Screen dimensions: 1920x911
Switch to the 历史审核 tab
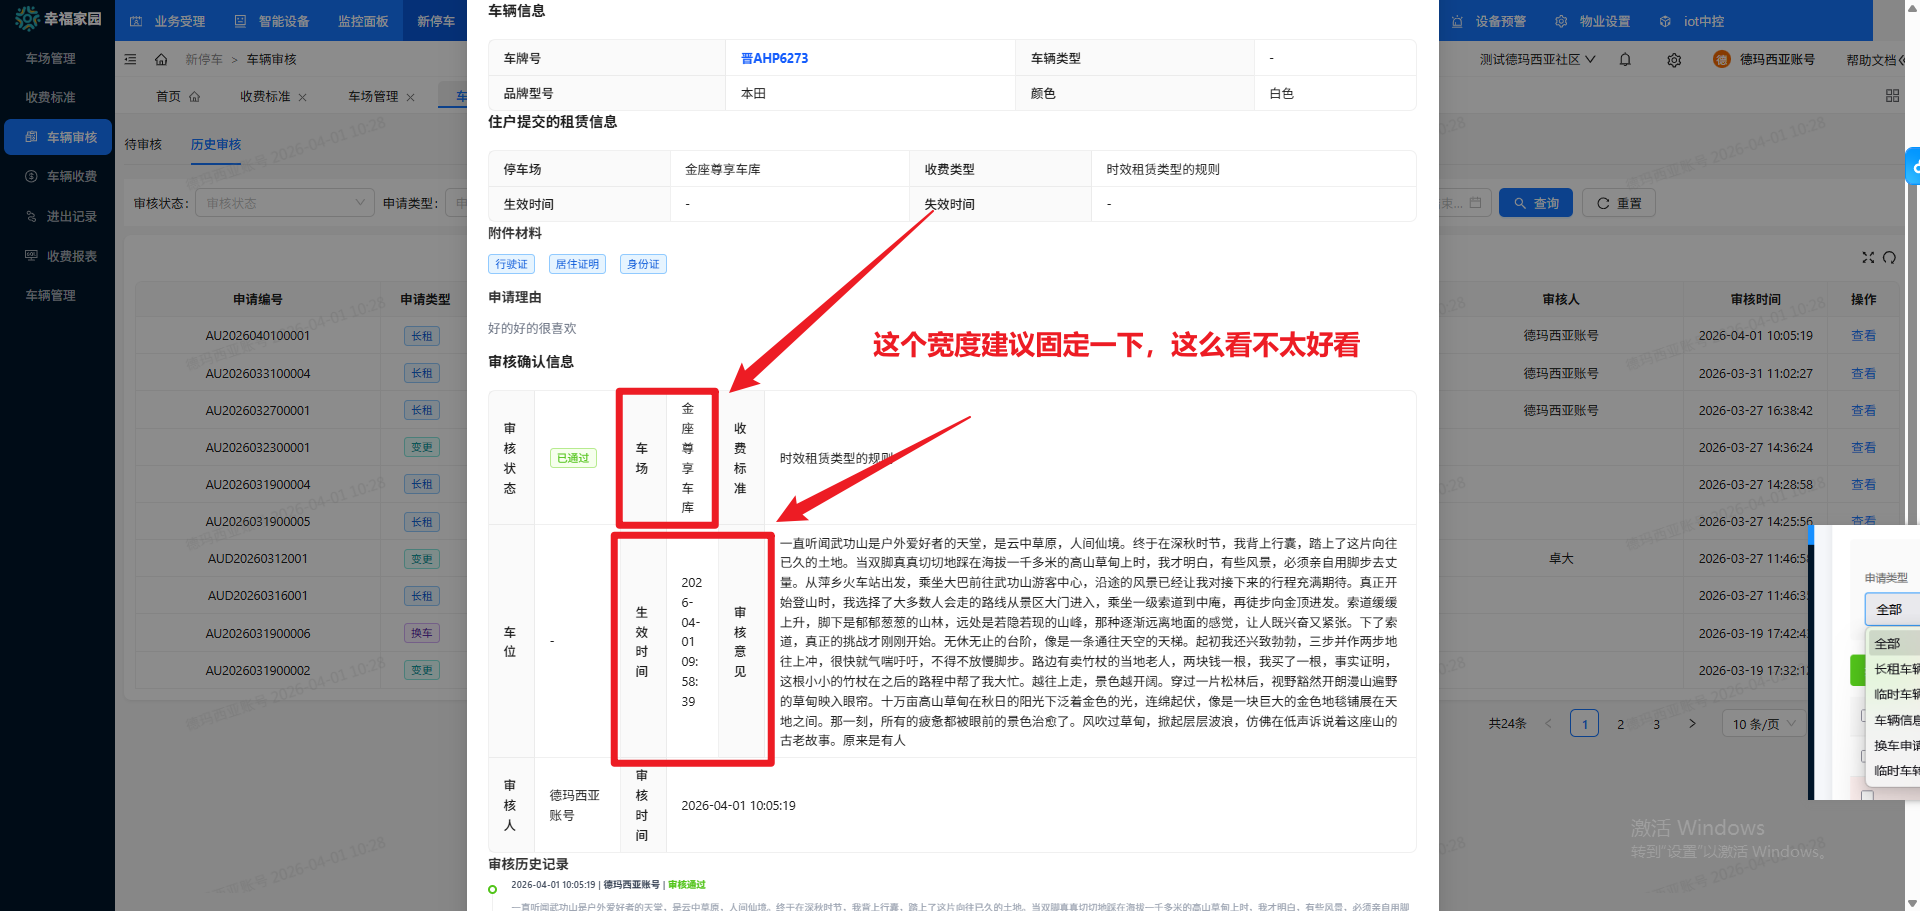[x=216, y=144]
